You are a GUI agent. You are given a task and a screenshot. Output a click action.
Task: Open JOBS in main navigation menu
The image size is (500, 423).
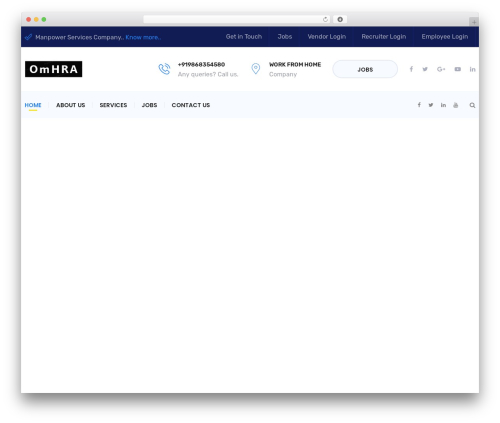pos(149,105)
